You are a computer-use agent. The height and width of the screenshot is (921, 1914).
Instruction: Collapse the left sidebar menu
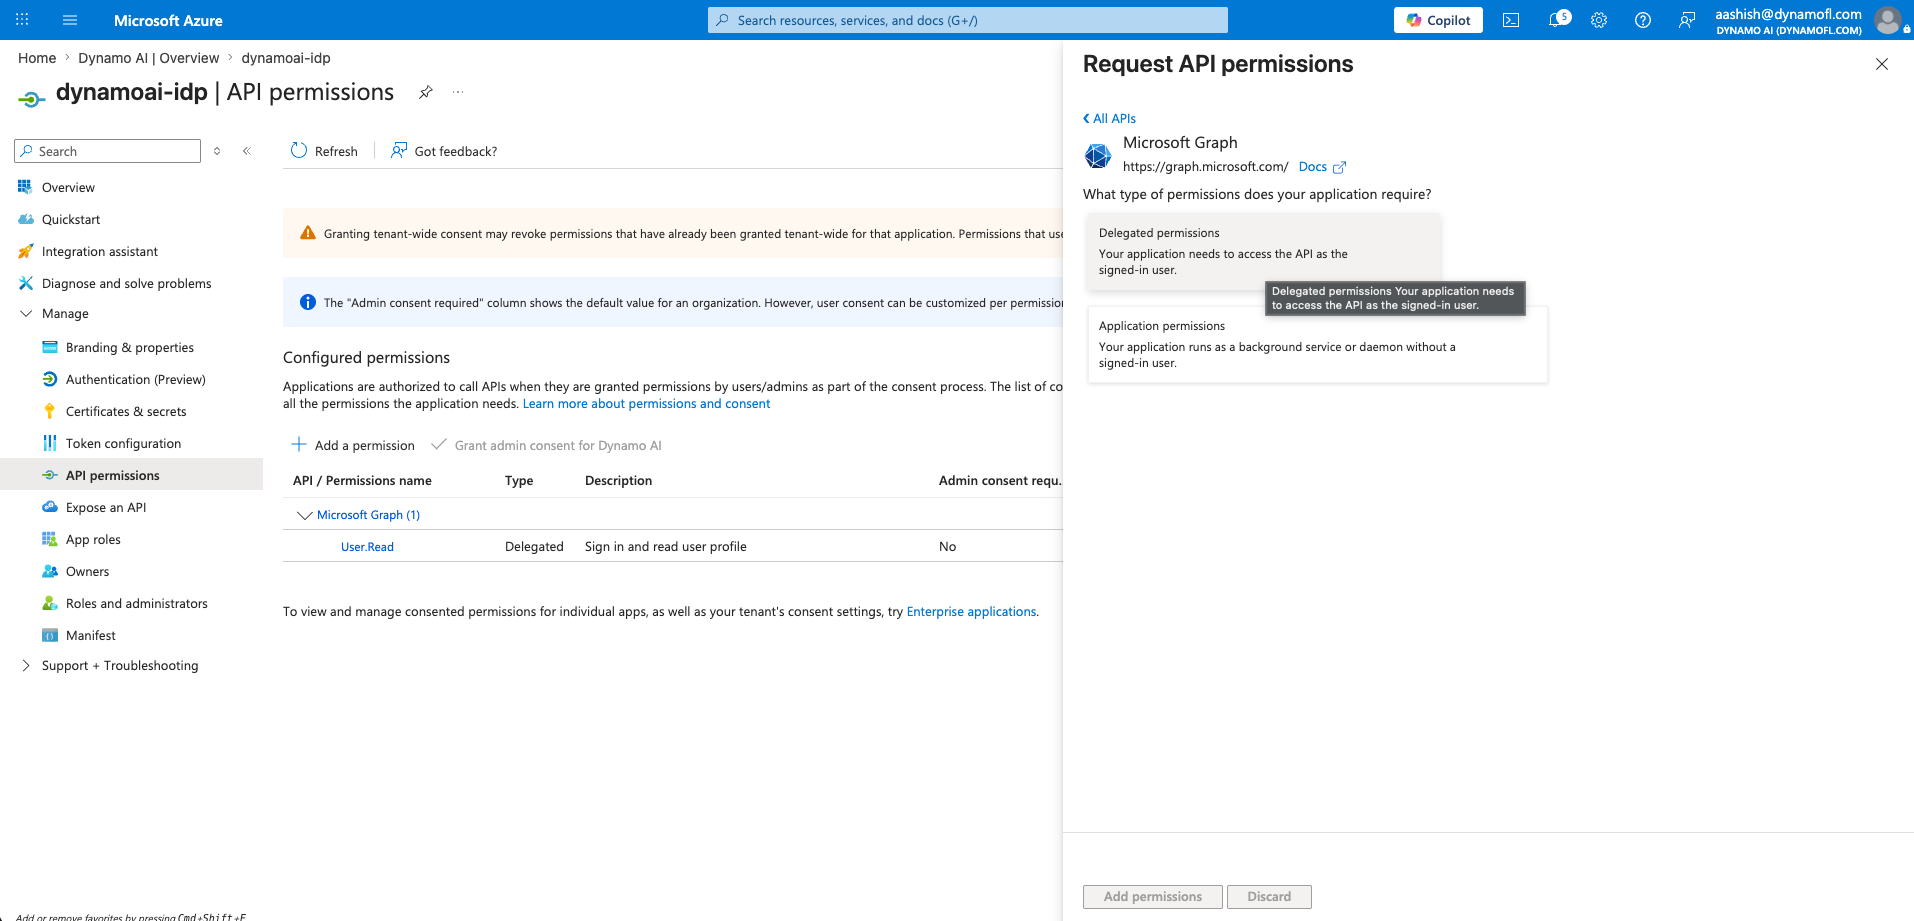(x=247, y=151)
